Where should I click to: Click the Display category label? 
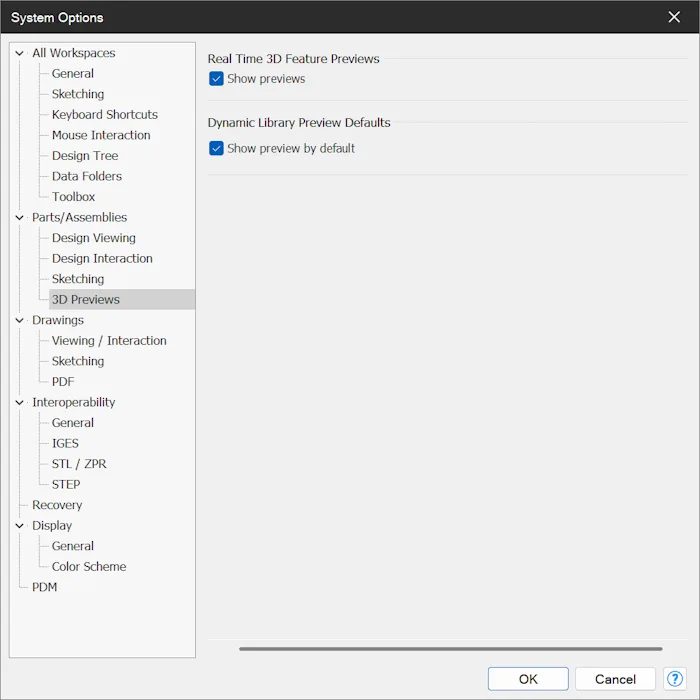click(x=52, y=525)
